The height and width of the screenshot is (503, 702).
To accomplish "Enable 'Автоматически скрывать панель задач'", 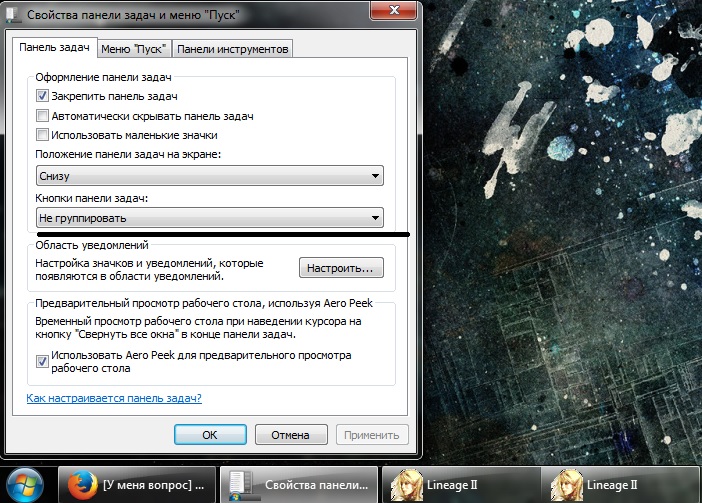I will tap(42, 115).
